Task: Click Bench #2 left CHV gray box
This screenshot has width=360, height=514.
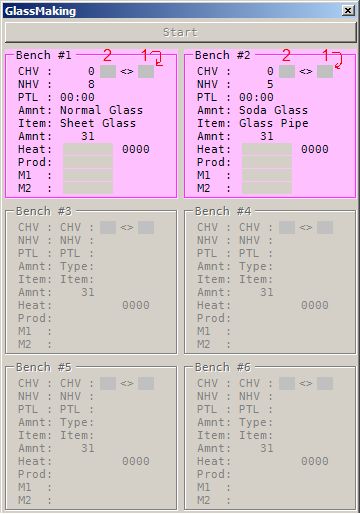Action: (x=287, y=71)
